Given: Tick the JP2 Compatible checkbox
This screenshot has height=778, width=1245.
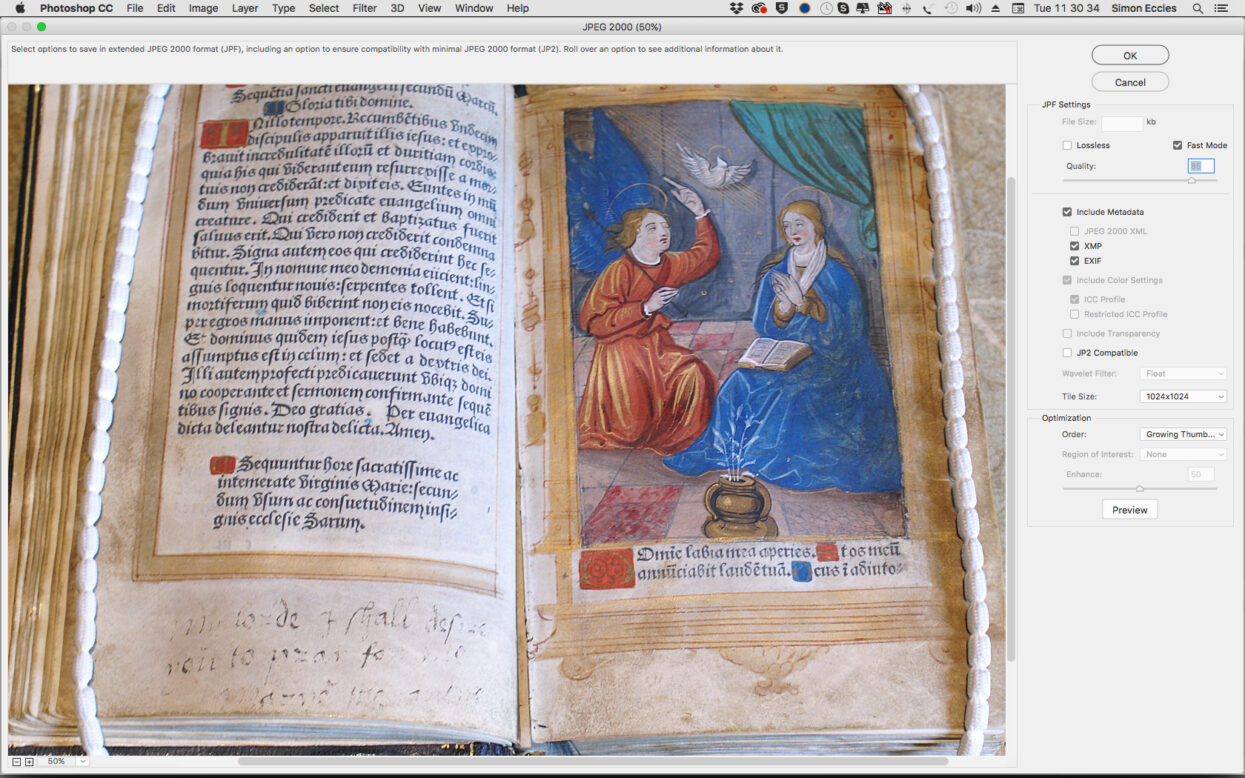Looking at the screenshot, I should coord(1067,353).
